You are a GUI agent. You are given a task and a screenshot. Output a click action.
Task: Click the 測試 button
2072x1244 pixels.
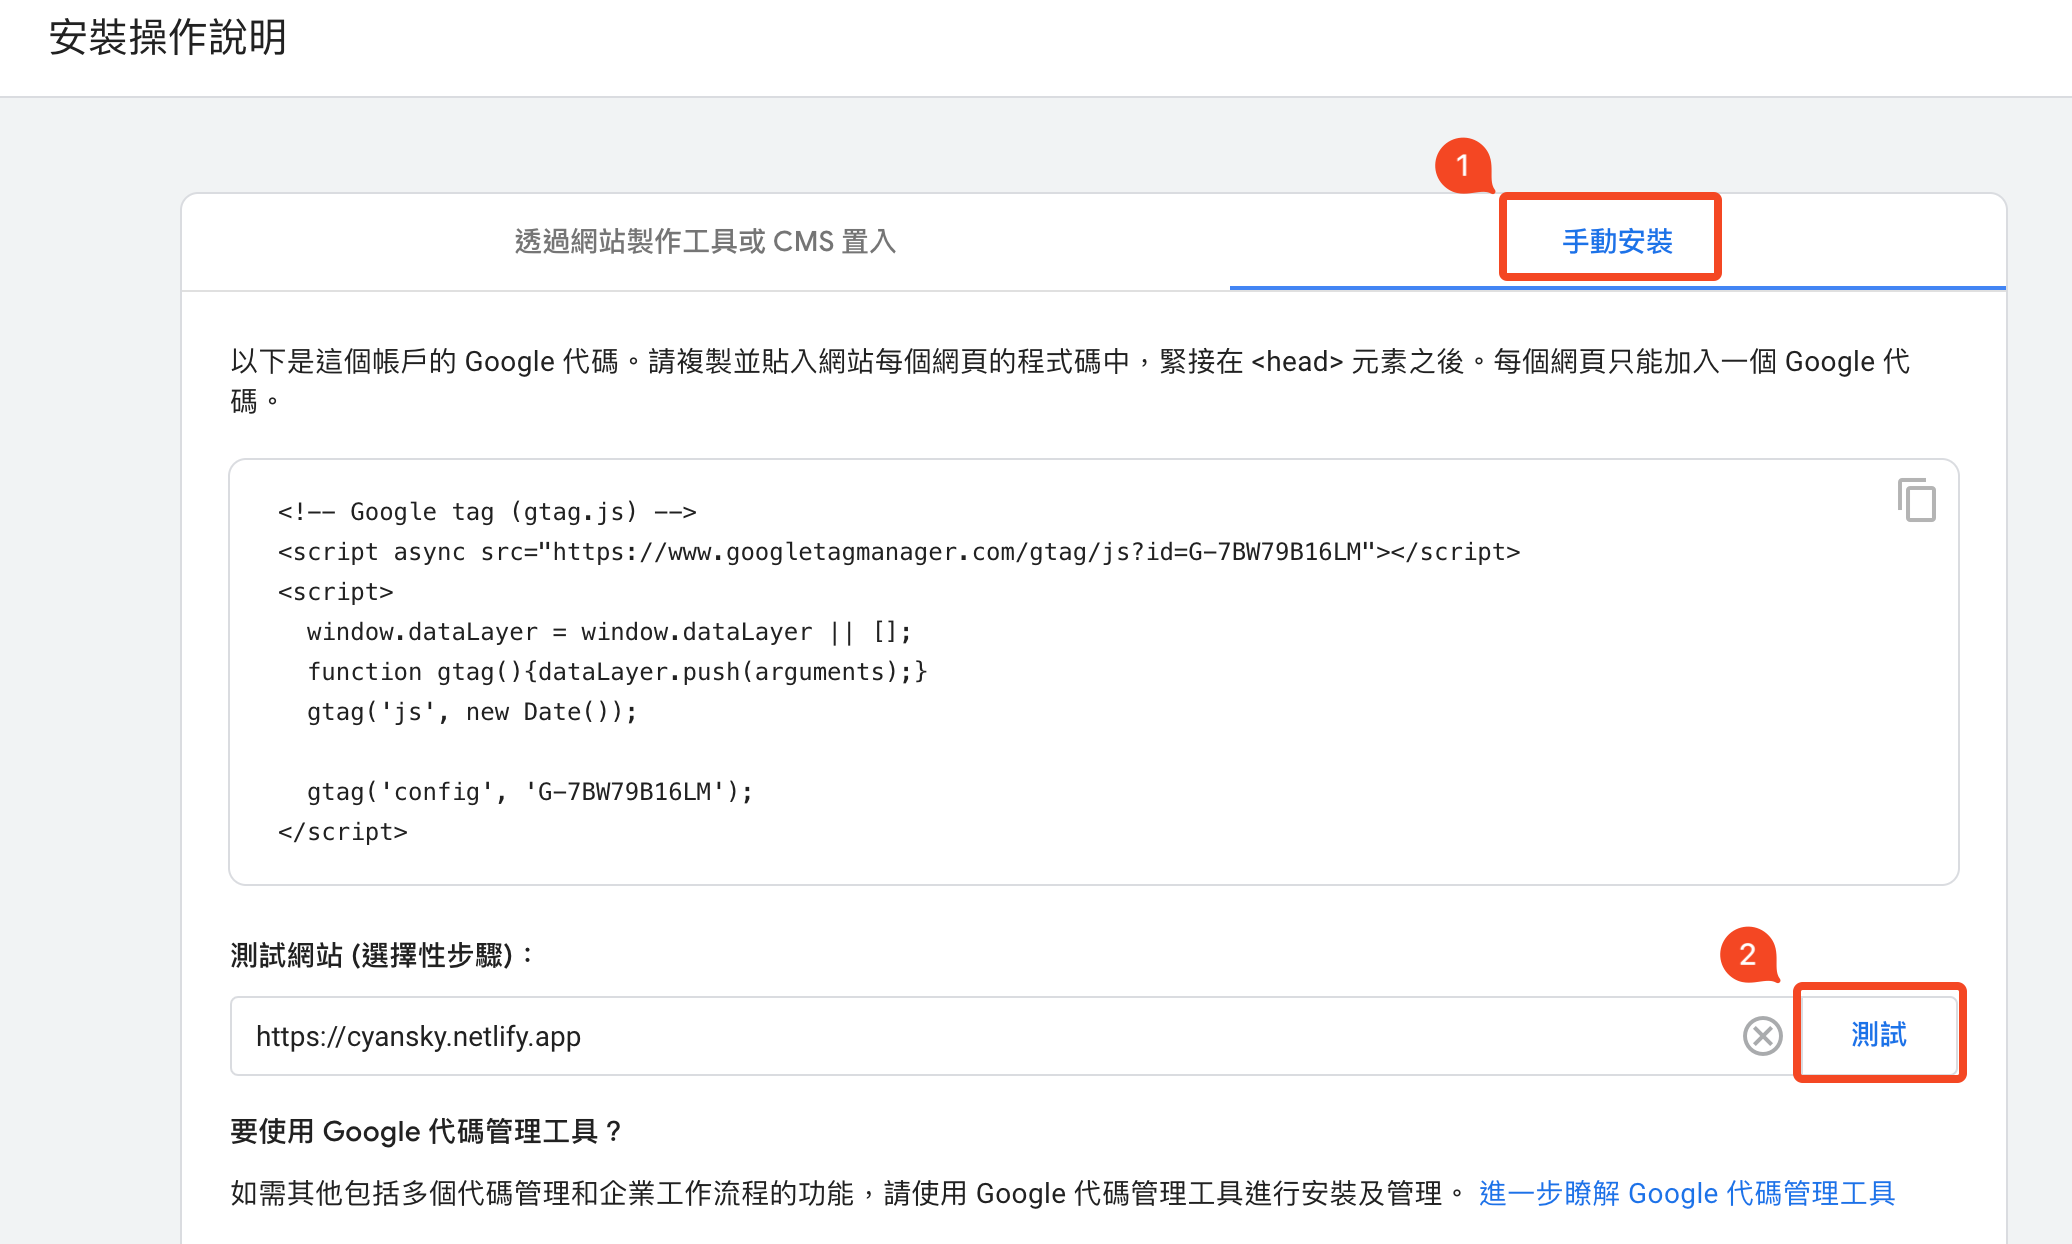pos(1879,1034)
